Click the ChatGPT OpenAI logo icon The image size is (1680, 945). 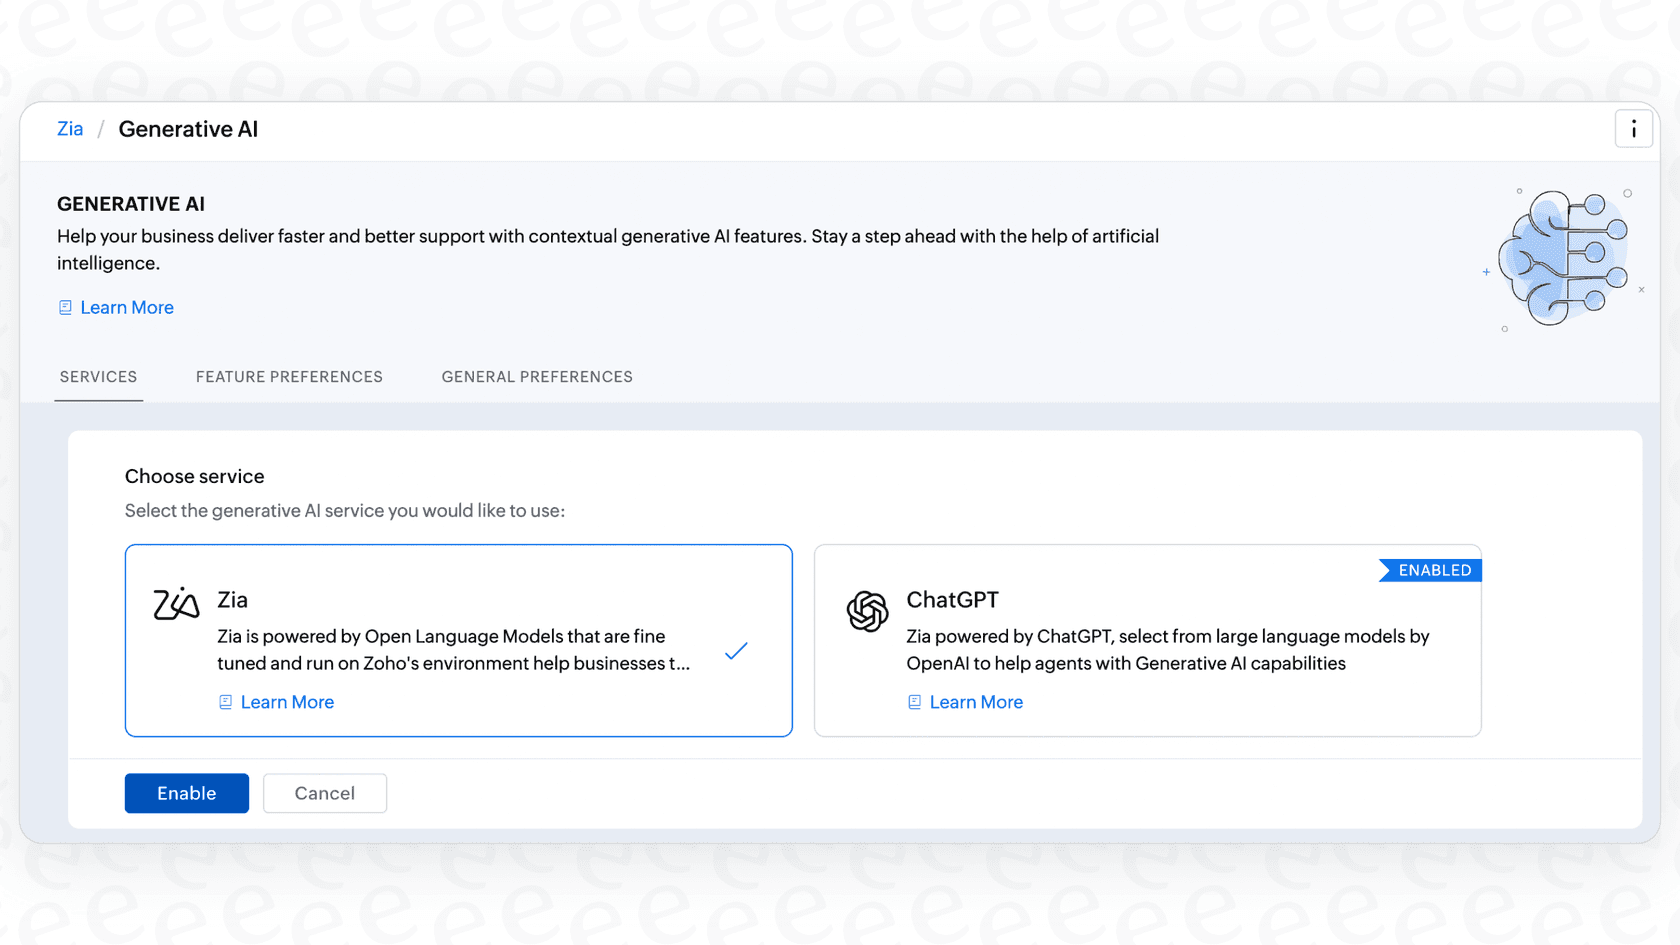[x=868, y=611]
